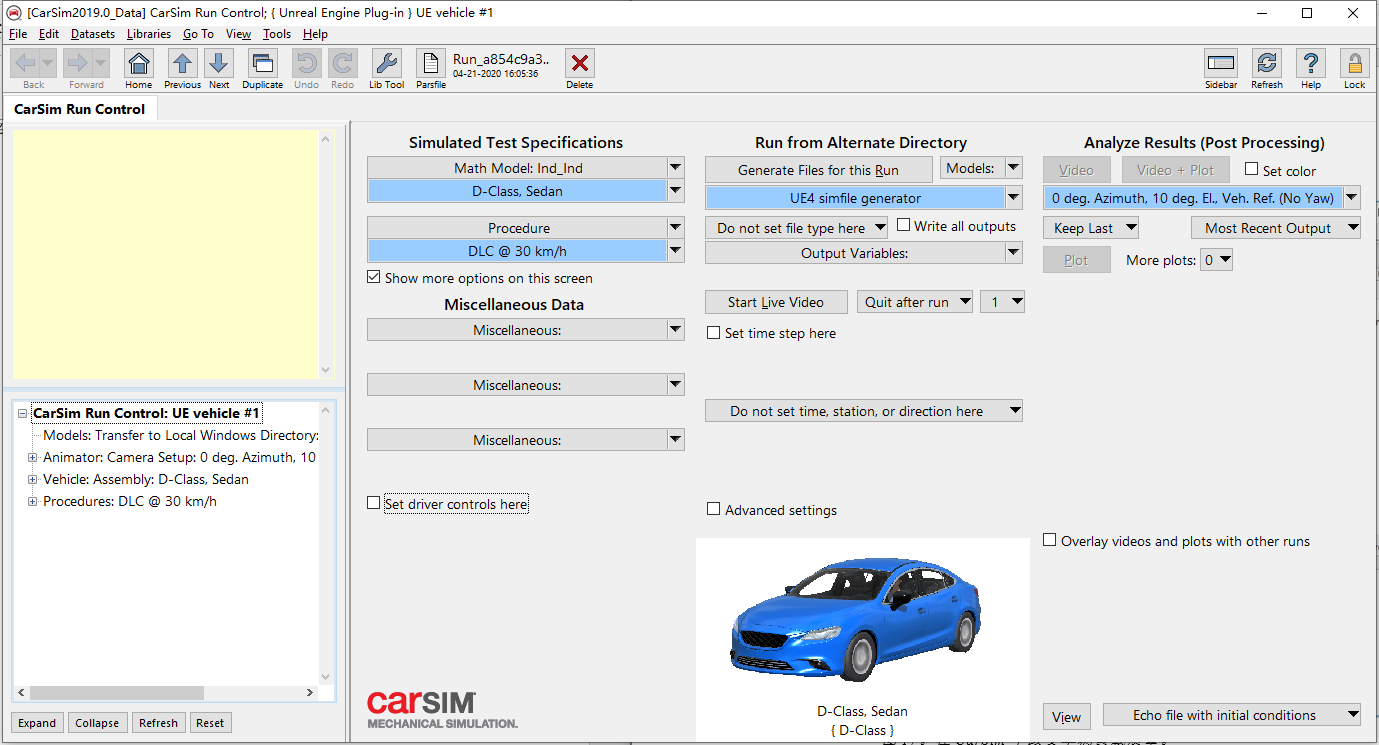The width and height of the screenshot is (1379, 745).
Task: Open the Quit after run dropdown
Action: [x=915, y=302]
